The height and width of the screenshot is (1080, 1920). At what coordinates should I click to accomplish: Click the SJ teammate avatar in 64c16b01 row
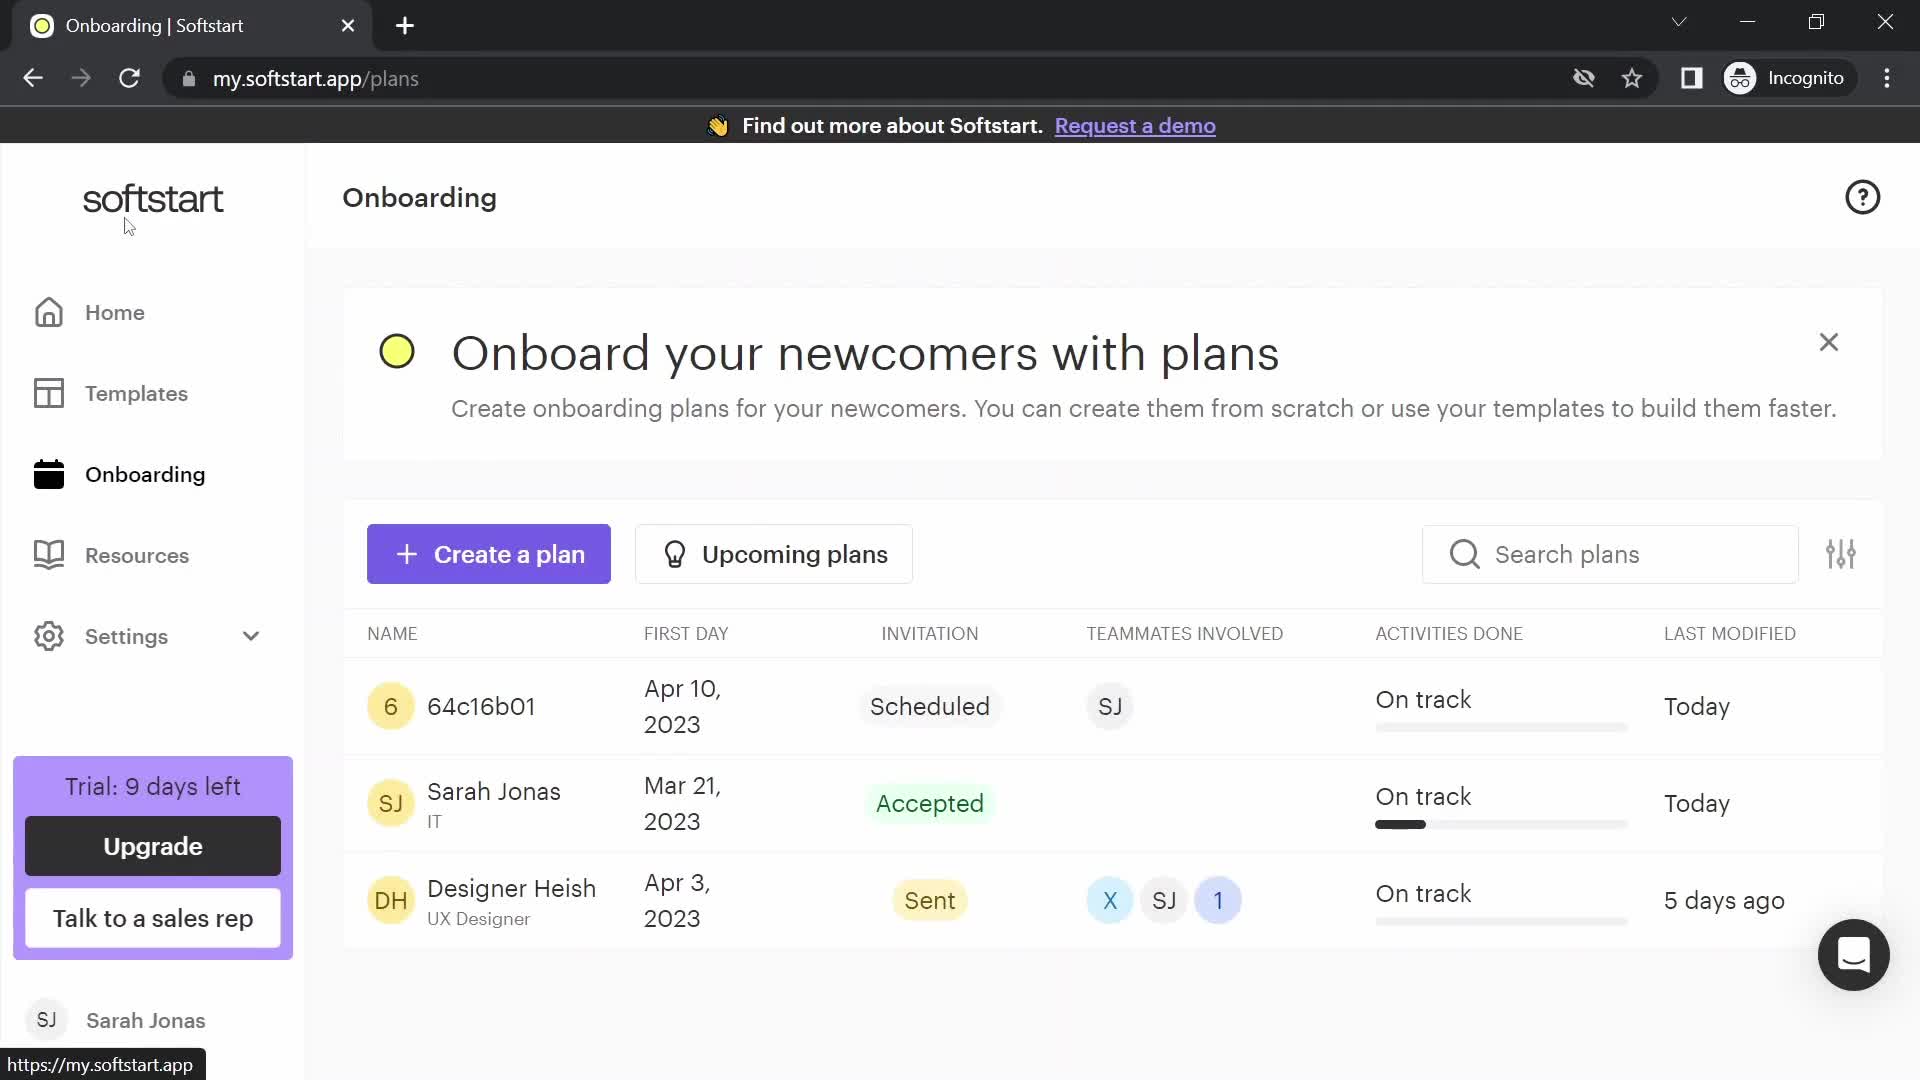tap(1110, 707)
